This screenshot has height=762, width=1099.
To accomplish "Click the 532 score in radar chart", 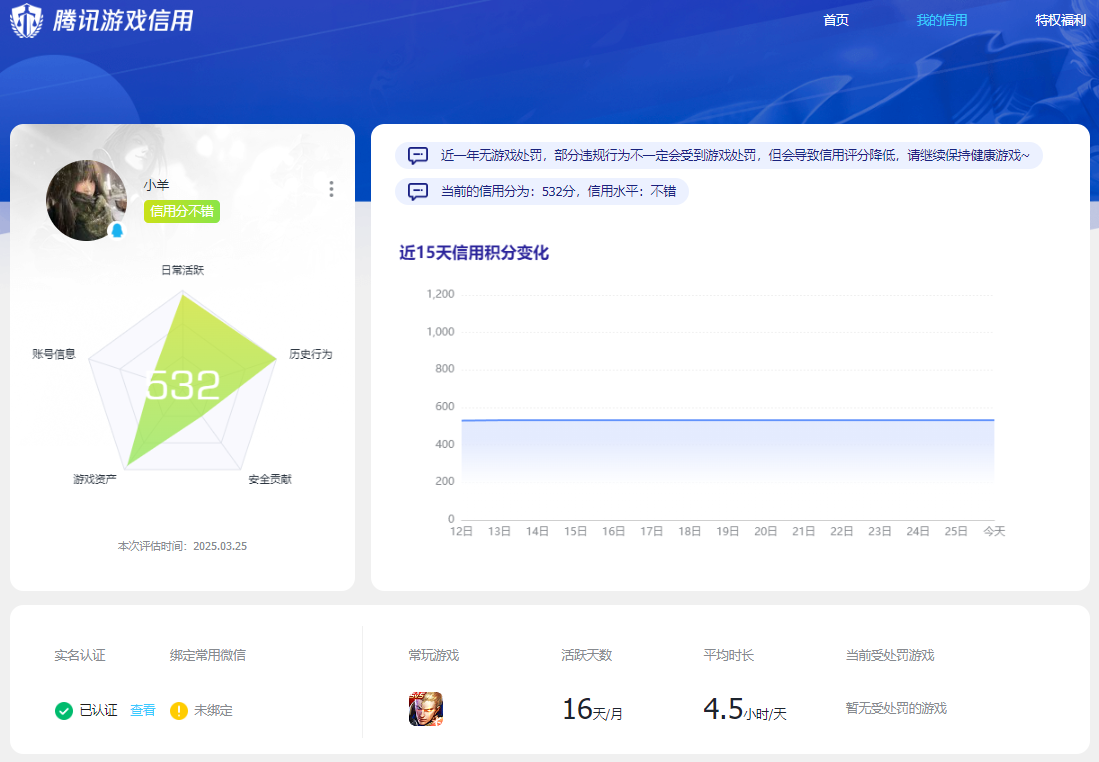I will click(x=183, y=385).
